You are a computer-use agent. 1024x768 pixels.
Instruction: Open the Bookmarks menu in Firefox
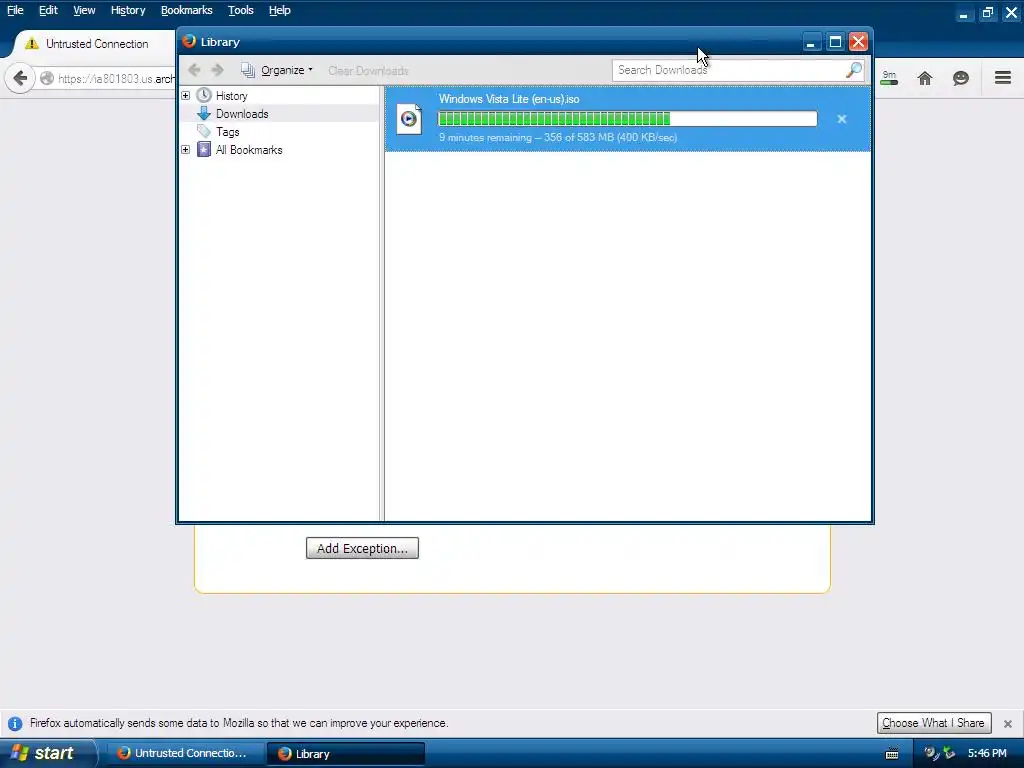(187, 10)
